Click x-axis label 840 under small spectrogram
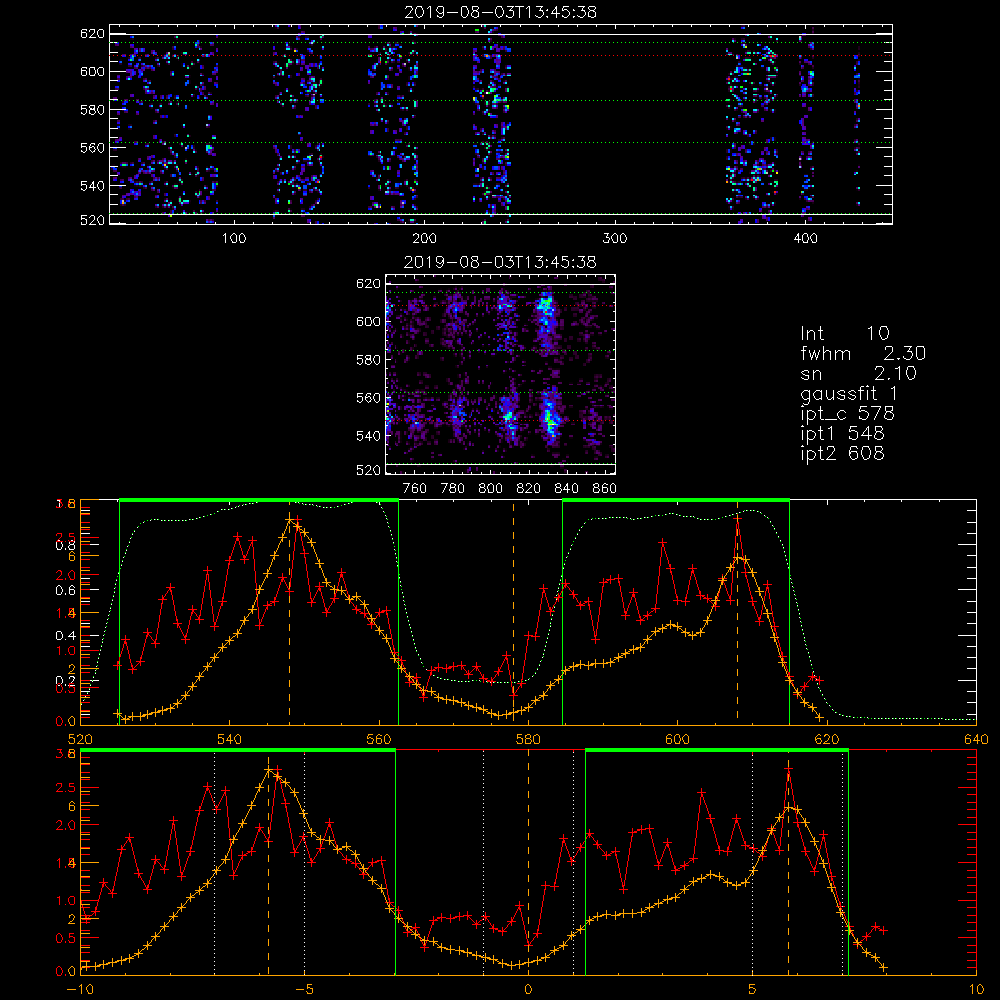This screenshot has height=1000, width=1000. (x=566, y=489)
